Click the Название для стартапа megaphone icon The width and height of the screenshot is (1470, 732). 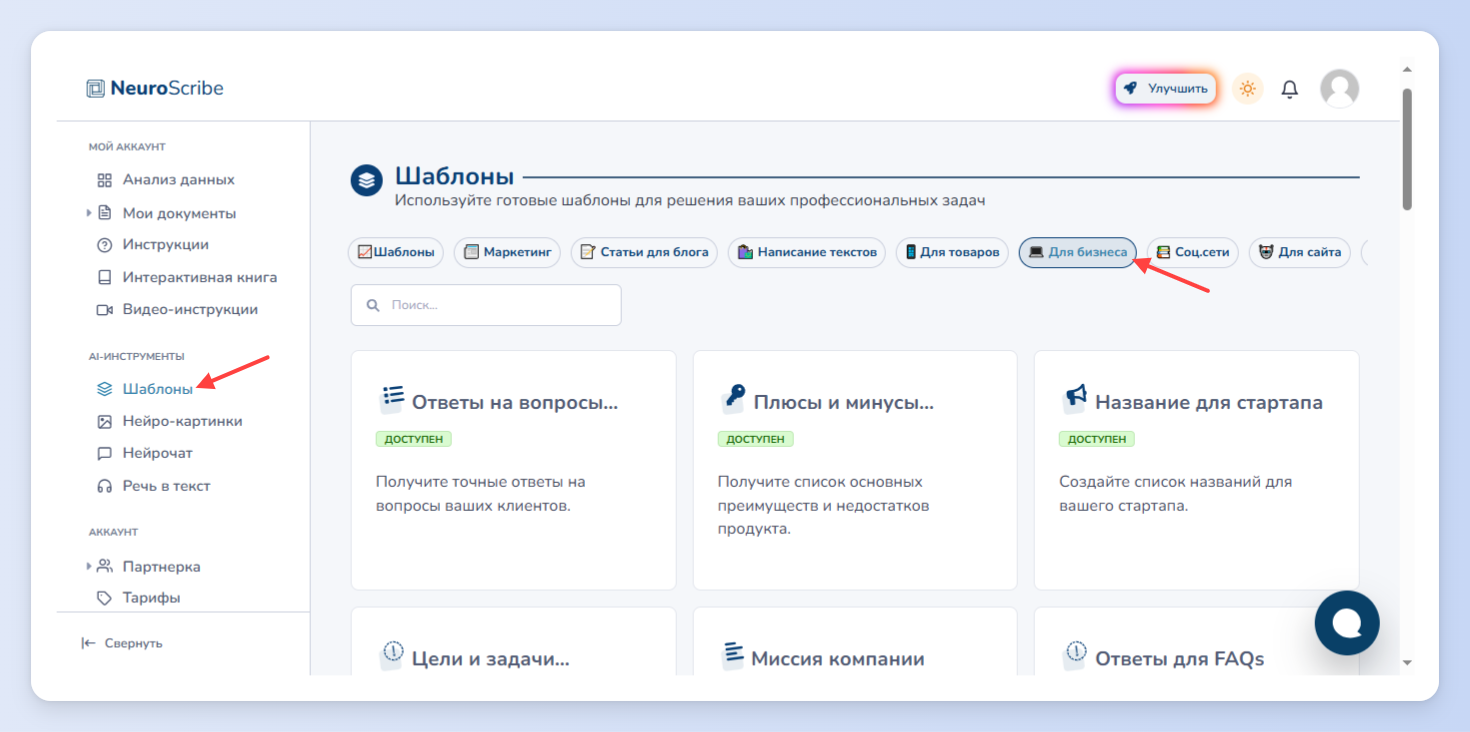click(x=1075, y=399)
